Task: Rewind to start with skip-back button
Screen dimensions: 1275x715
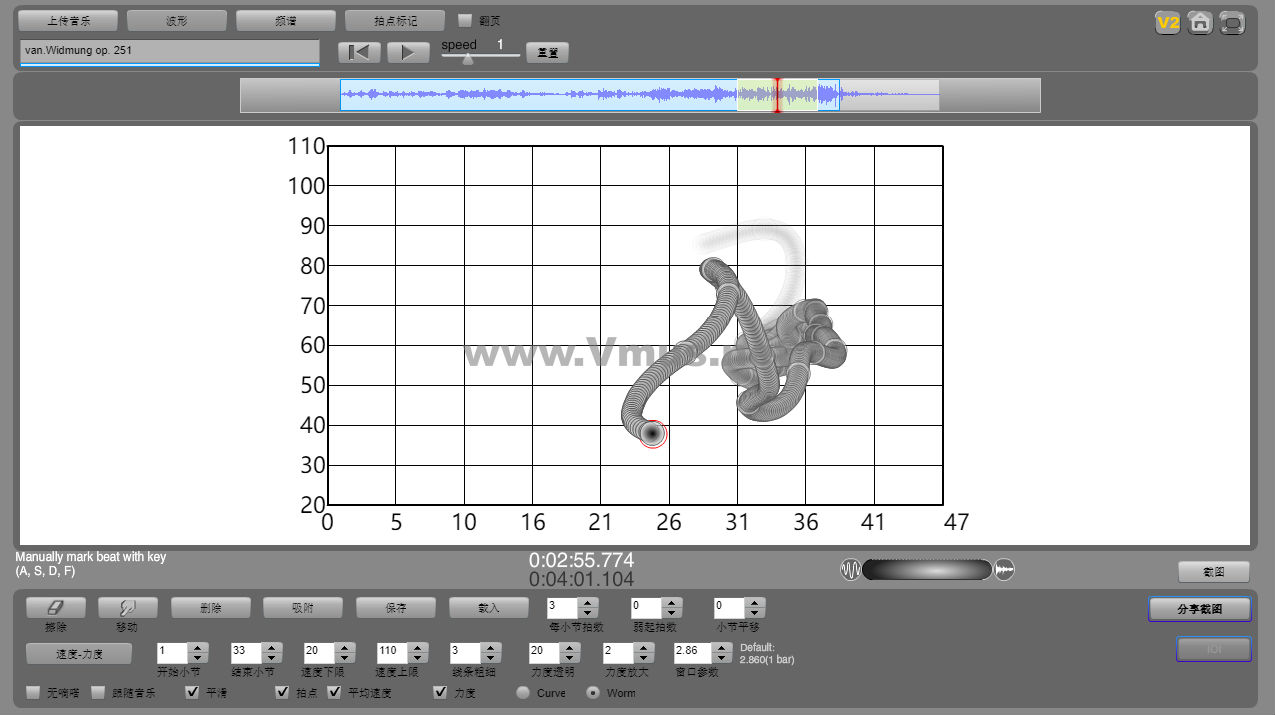Action: point(358,53)
